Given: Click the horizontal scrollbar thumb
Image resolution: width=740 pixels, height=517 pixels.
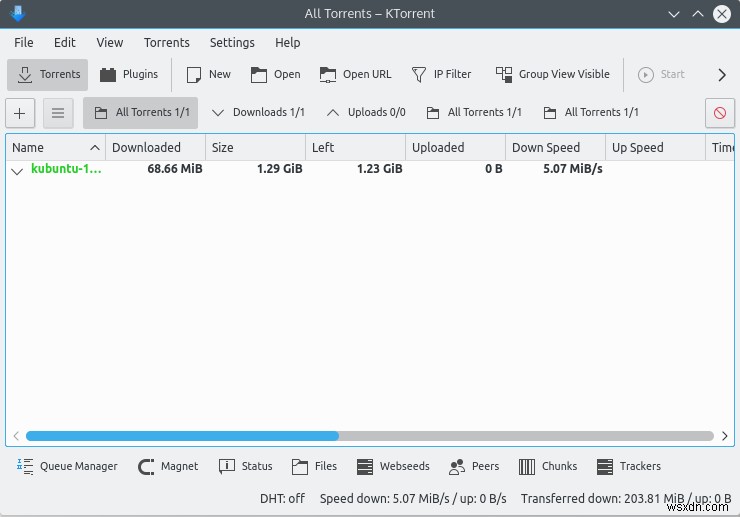Looking at the screenshot, I should [x=182, y=436].
